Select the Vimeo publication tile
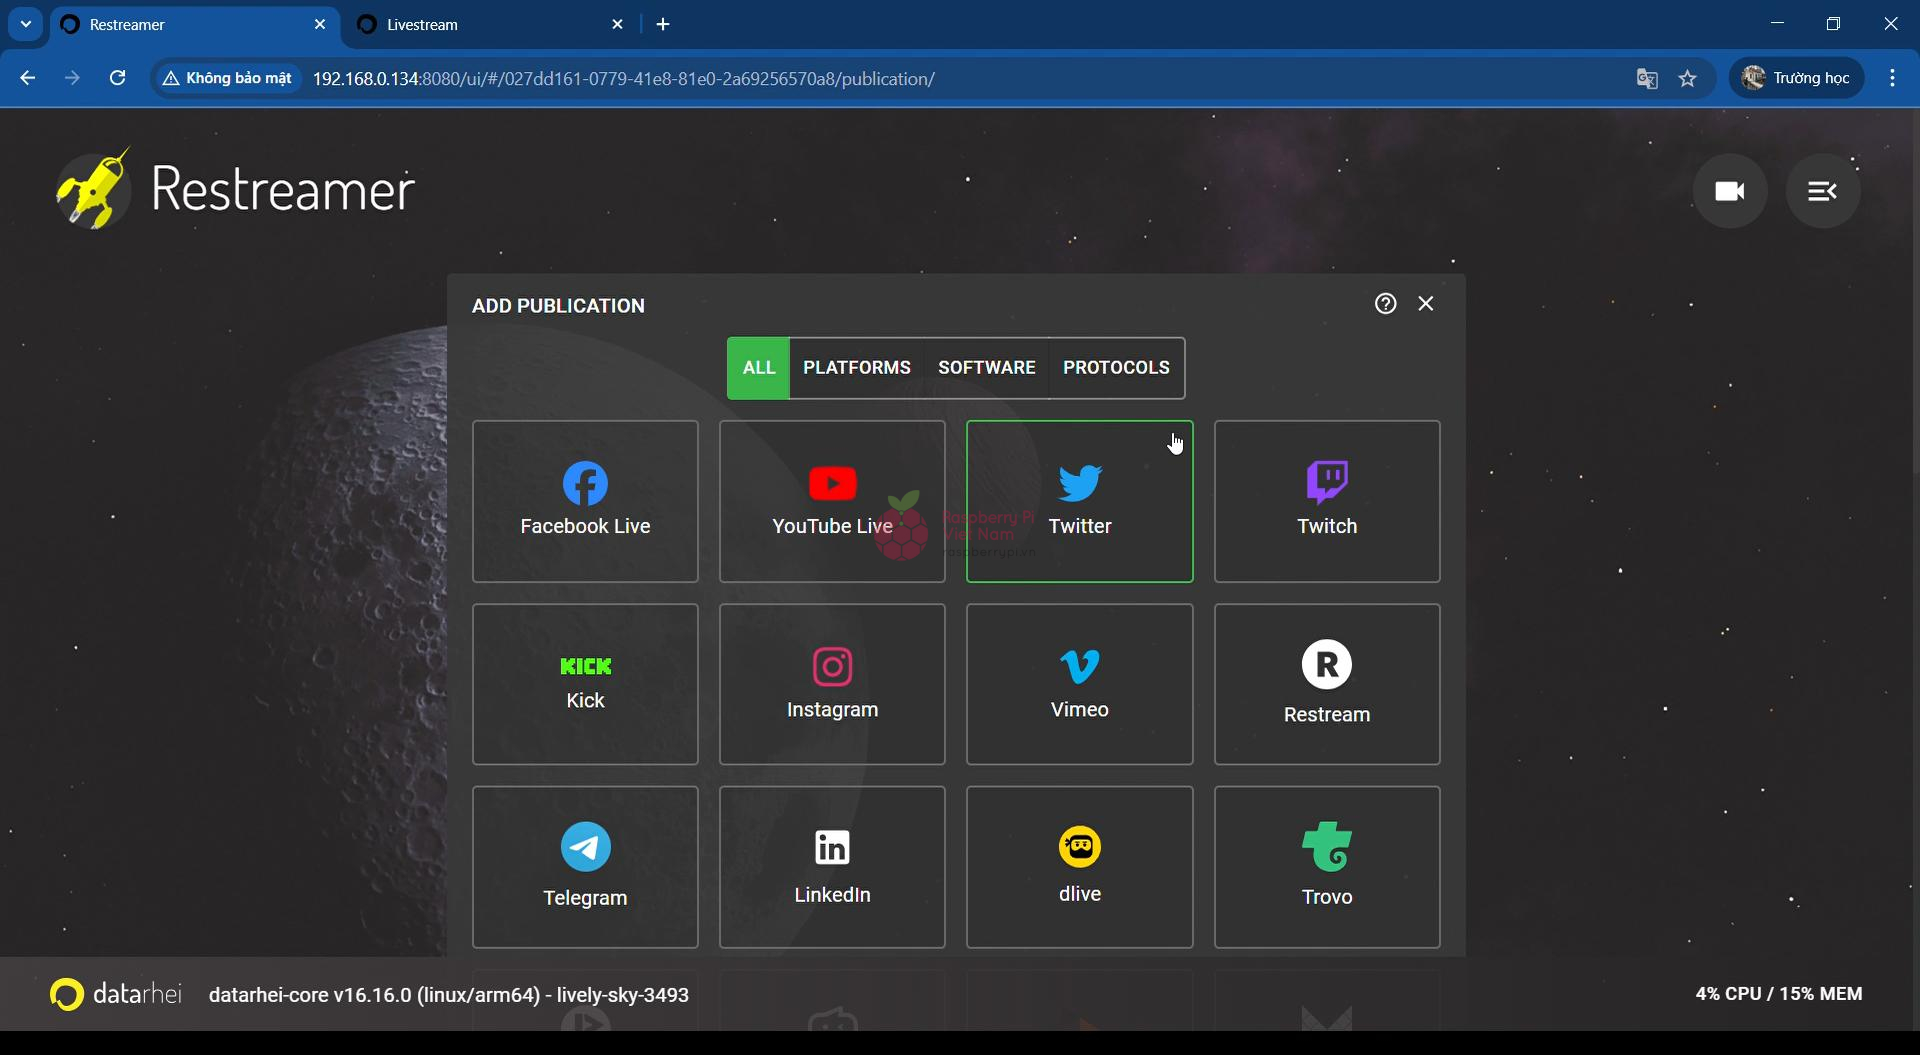 tap(1079, 684)
